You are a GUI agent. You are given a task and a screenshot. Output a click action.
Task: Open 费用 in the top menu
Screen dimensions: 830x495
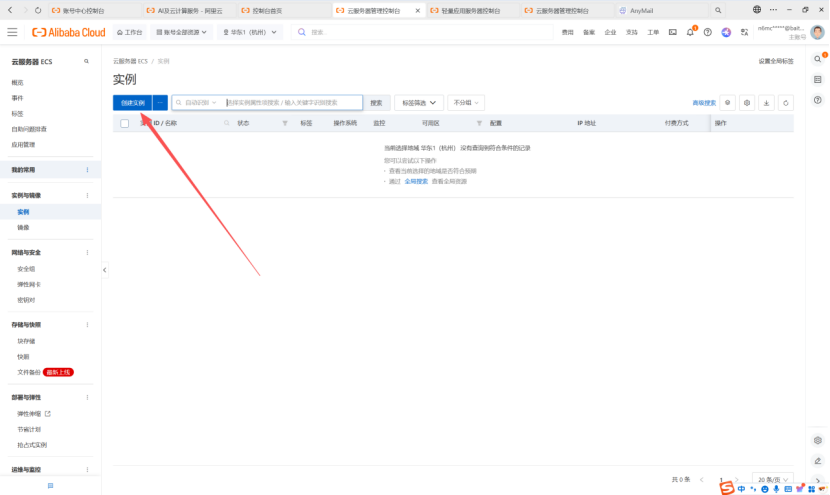(x=567, y=32)
